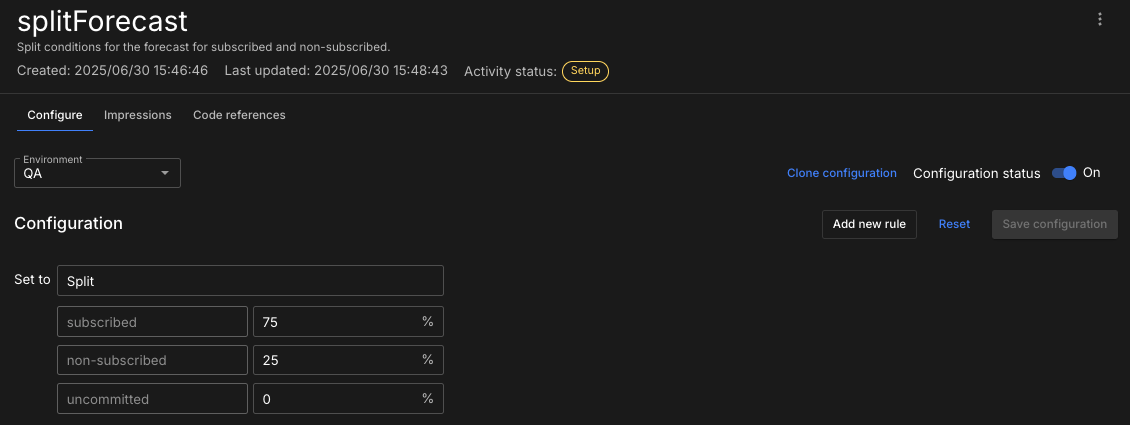Click the Clone configuration link
The image size is (1130, 425).
[841, 173]
